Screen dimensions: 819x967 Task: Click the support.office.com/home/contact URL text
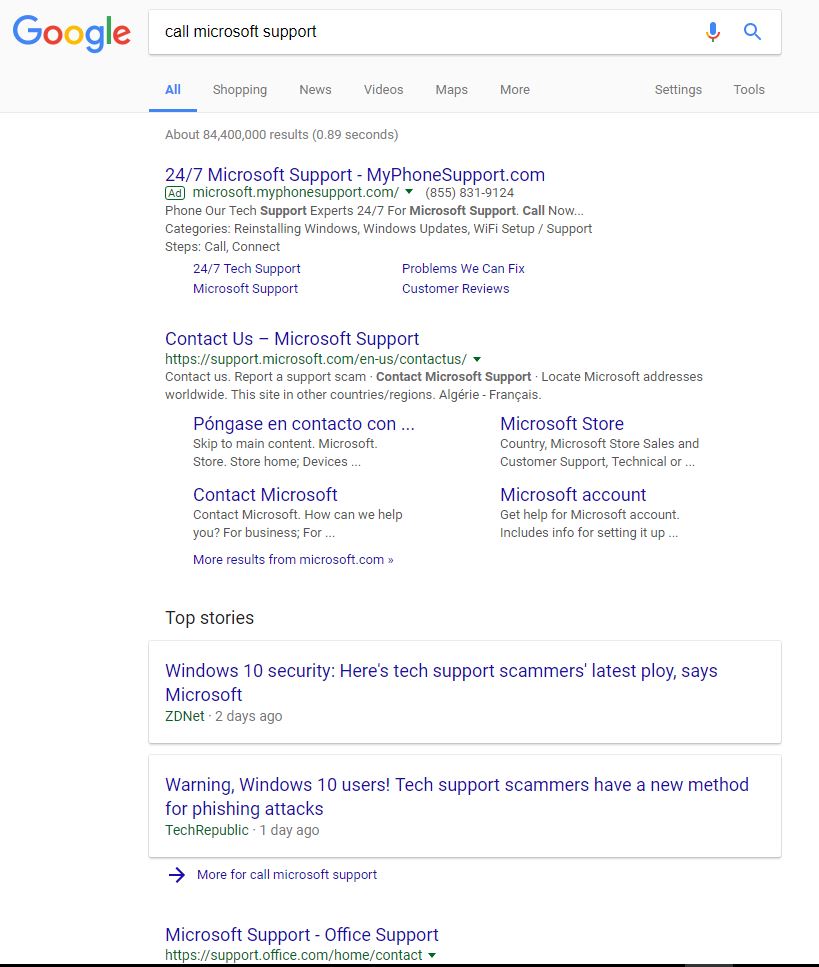pos(294,955)
